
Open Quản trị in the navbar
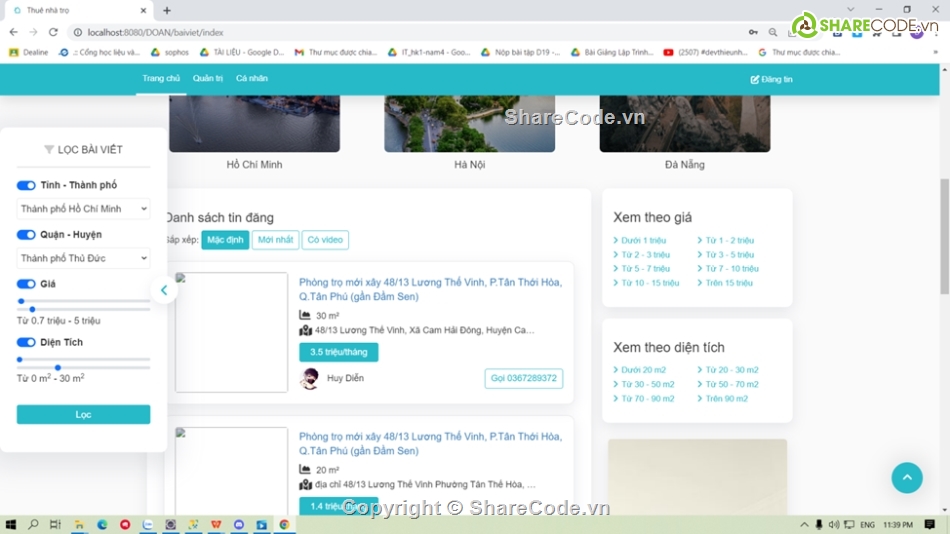(x=208, y=78)
